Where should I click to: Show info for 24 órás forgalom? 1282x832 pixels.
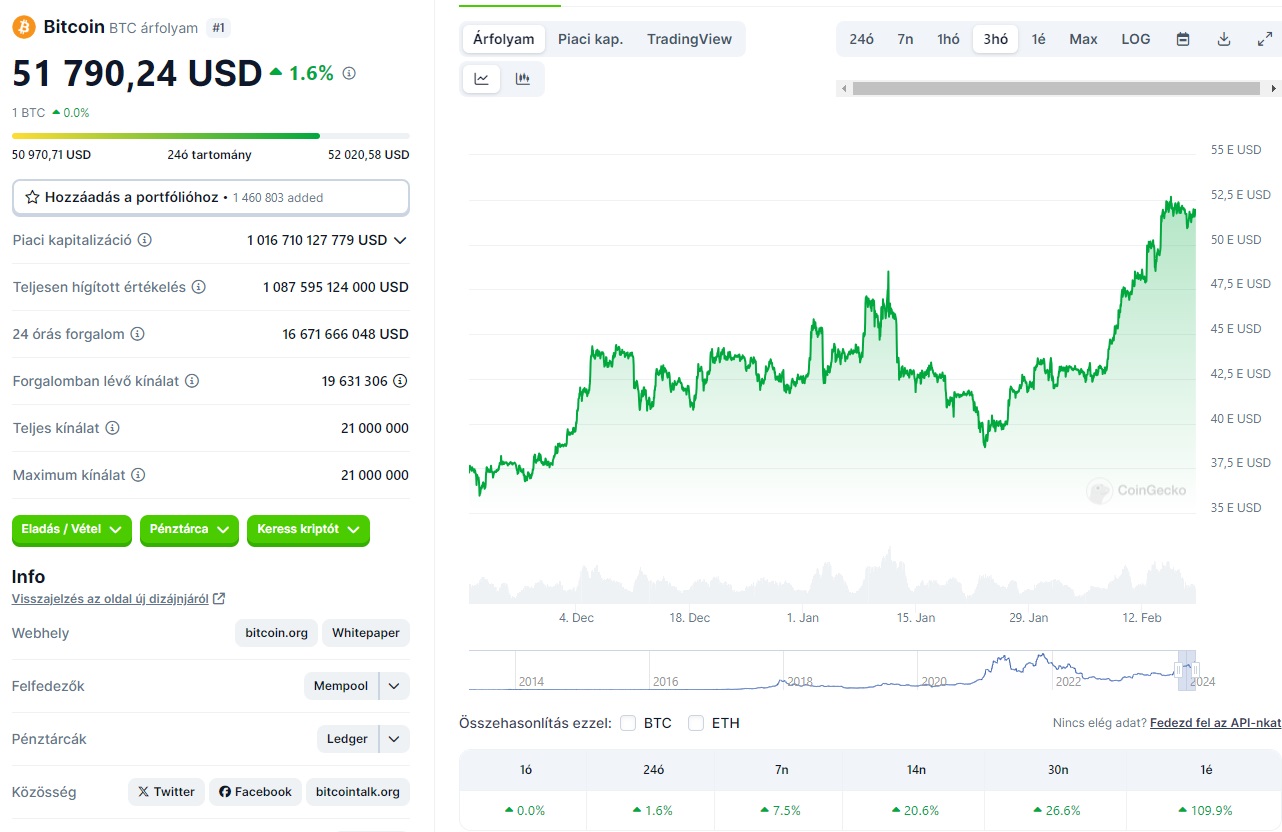coord(138,334)
